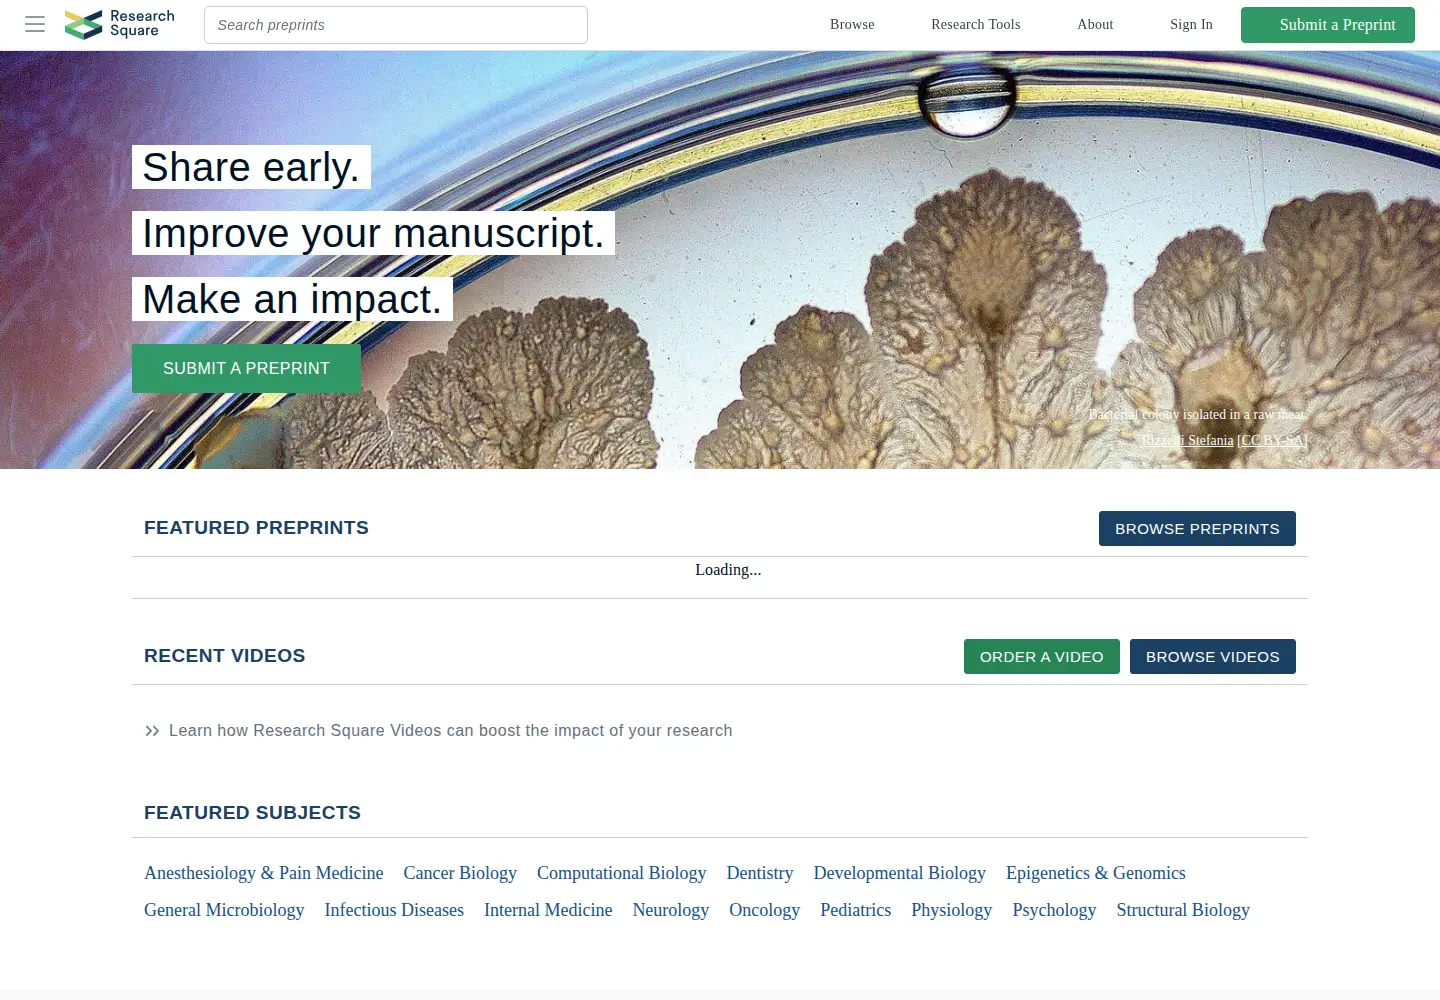Image resolution: width=1440 pixels, height=1000 pixels.
Task: Click the BROWSE PREPRINTS button
Action: [1197, 529]
